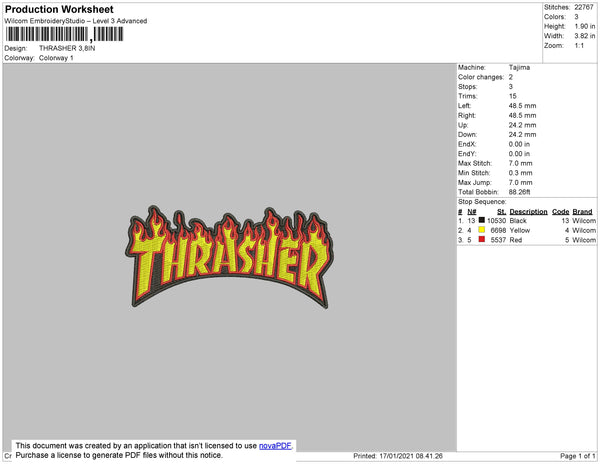
Task: Click the 'Purchase a license' notice line
Action: (119, 455)
